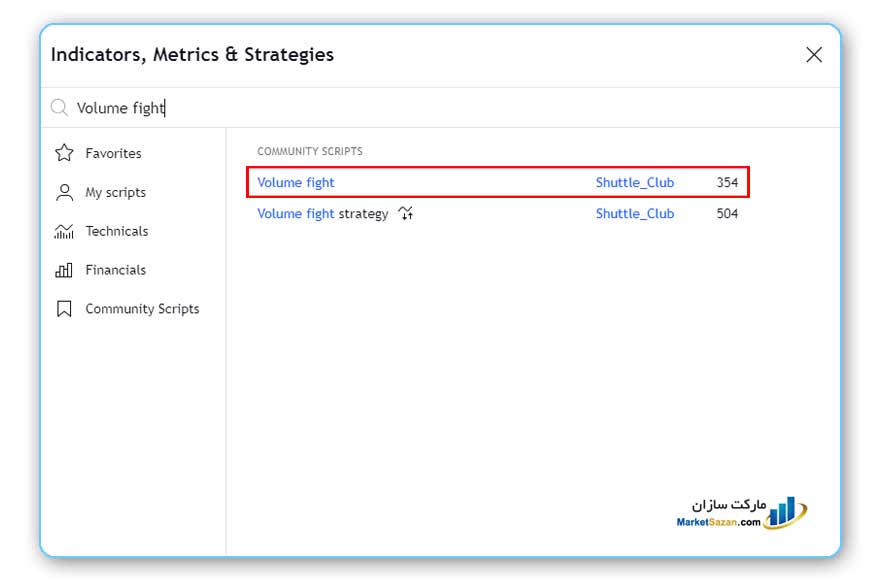Select the My scripts category
This screenshot has width=880, height=580.
click(x=115, y=192)
